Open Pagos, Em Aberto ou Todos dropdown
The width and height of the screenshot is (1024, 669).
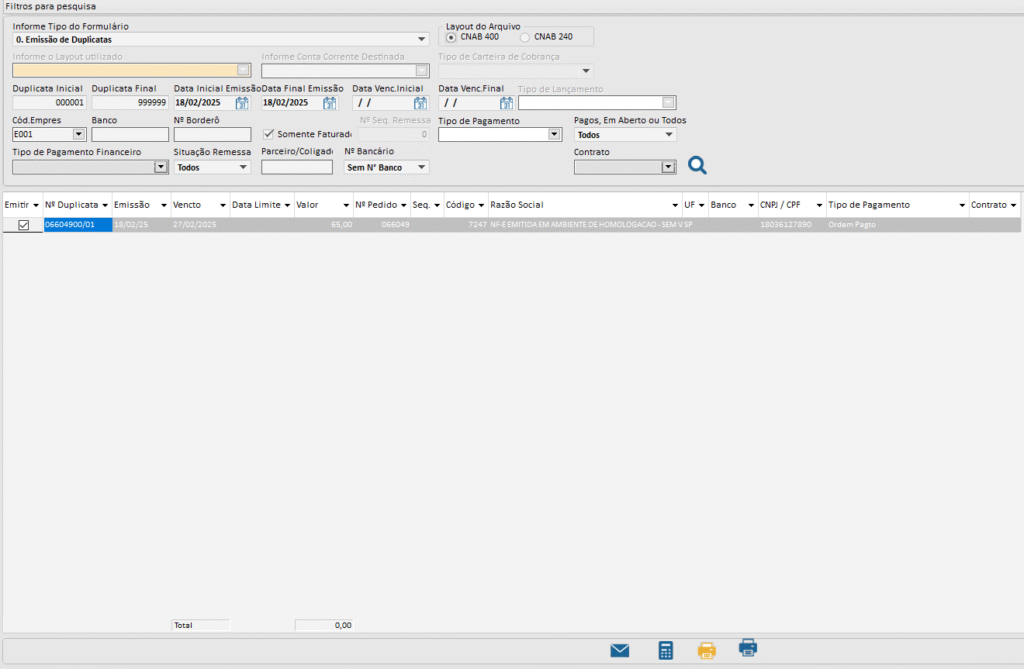669,135
